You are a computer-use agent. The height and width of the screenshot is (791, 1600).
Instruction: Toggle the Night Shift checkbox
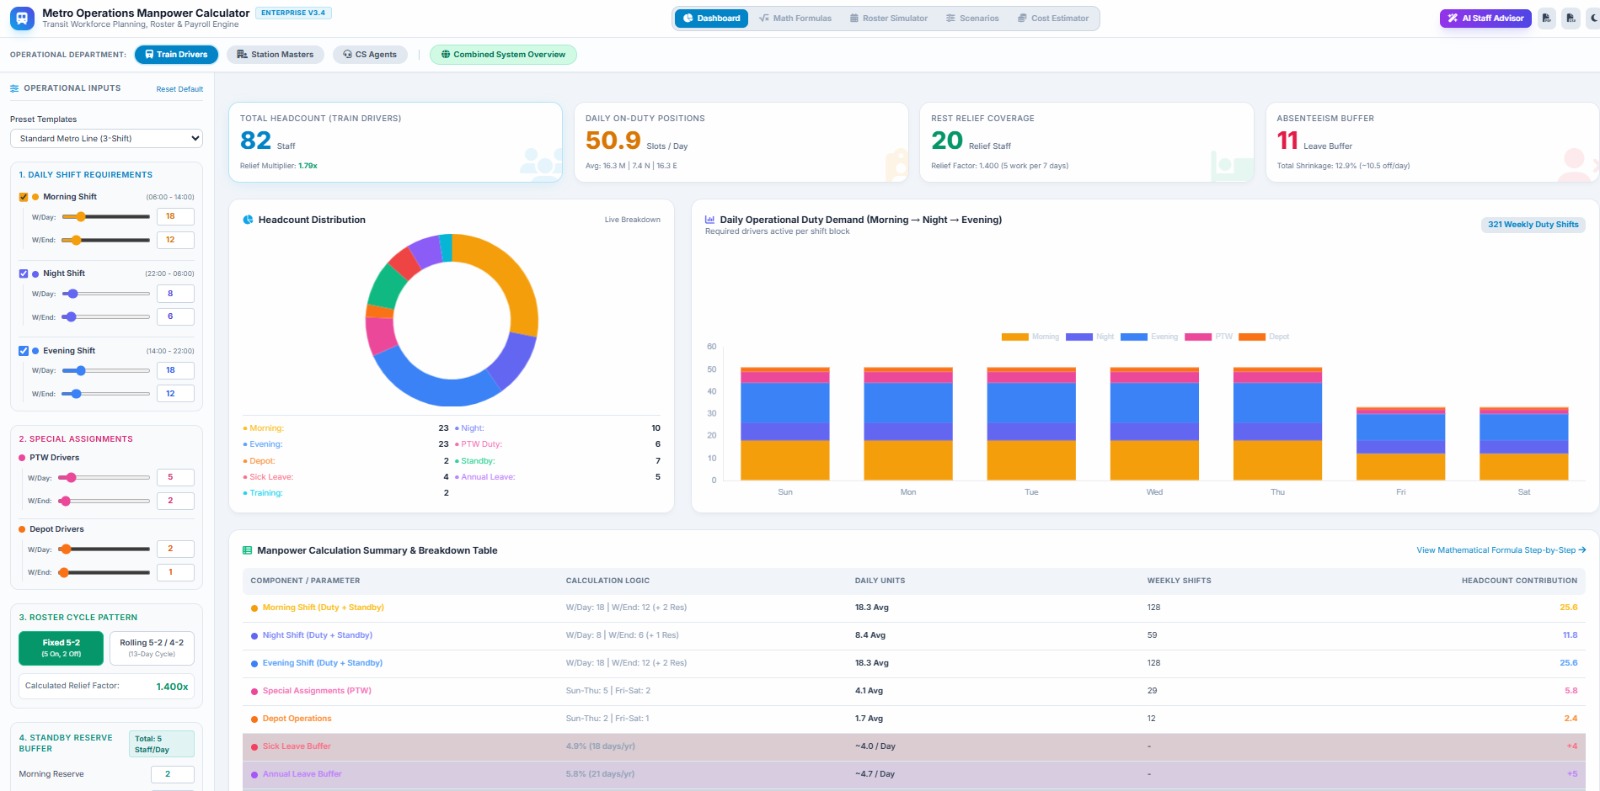click(24, 273)
